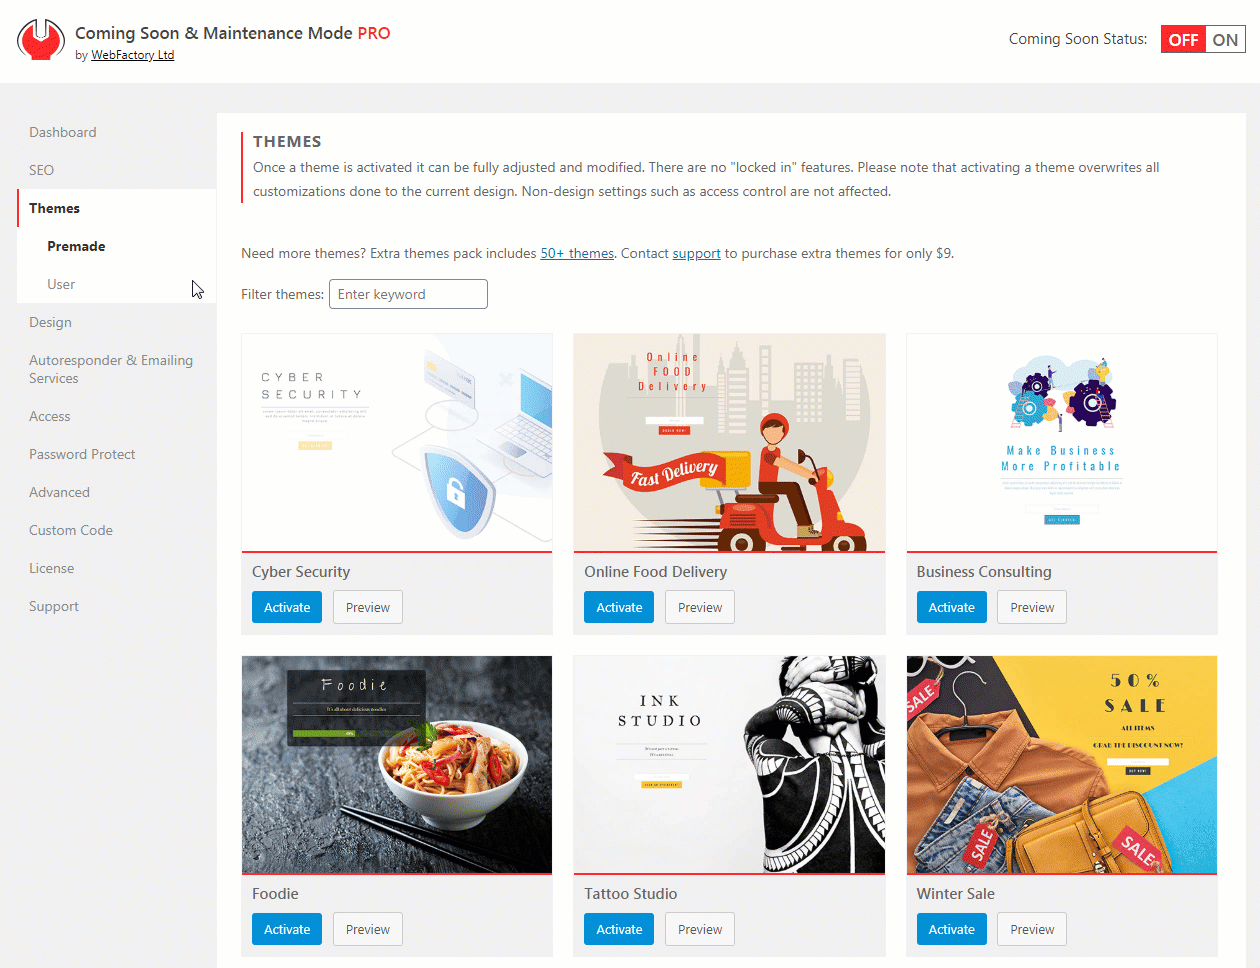Switch Coming Soon status to ON
The image size is (1260, 968).
click(1225, 40)
